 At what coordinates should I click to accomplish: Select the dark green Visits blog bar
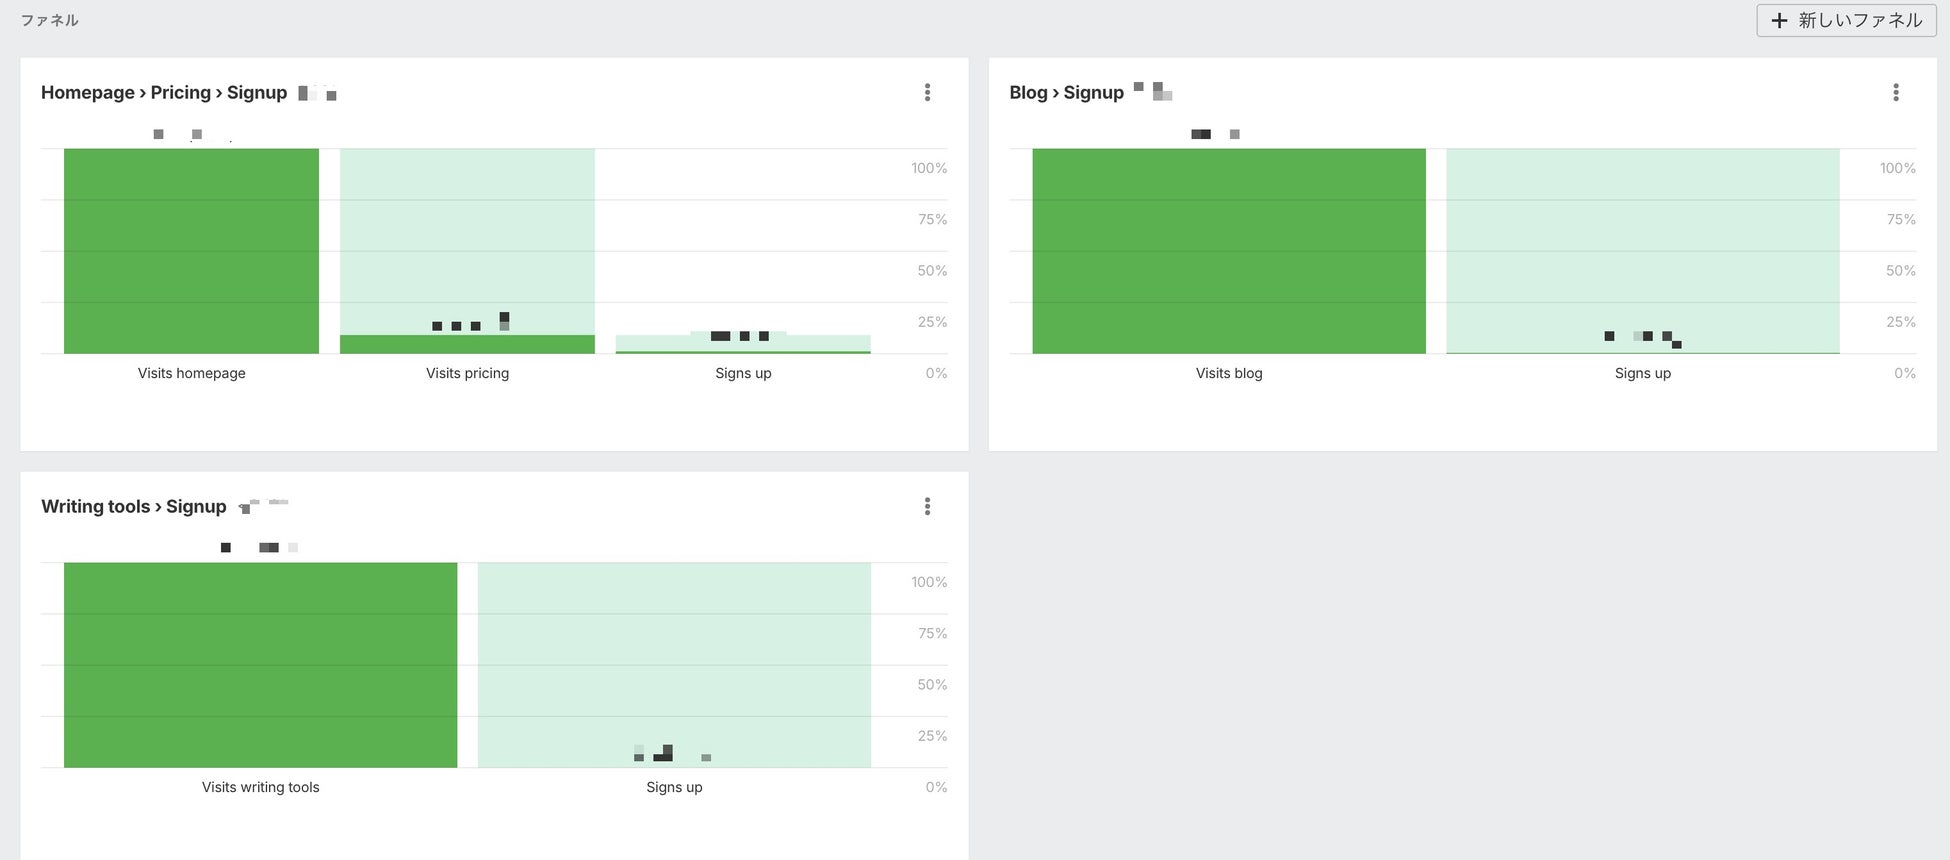point(1229,250)
